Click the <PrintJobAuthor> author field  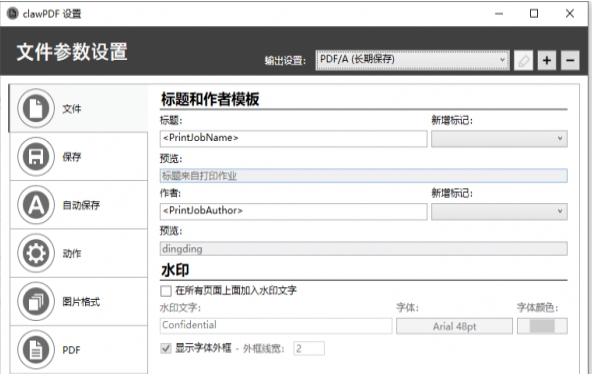[293, 211]
